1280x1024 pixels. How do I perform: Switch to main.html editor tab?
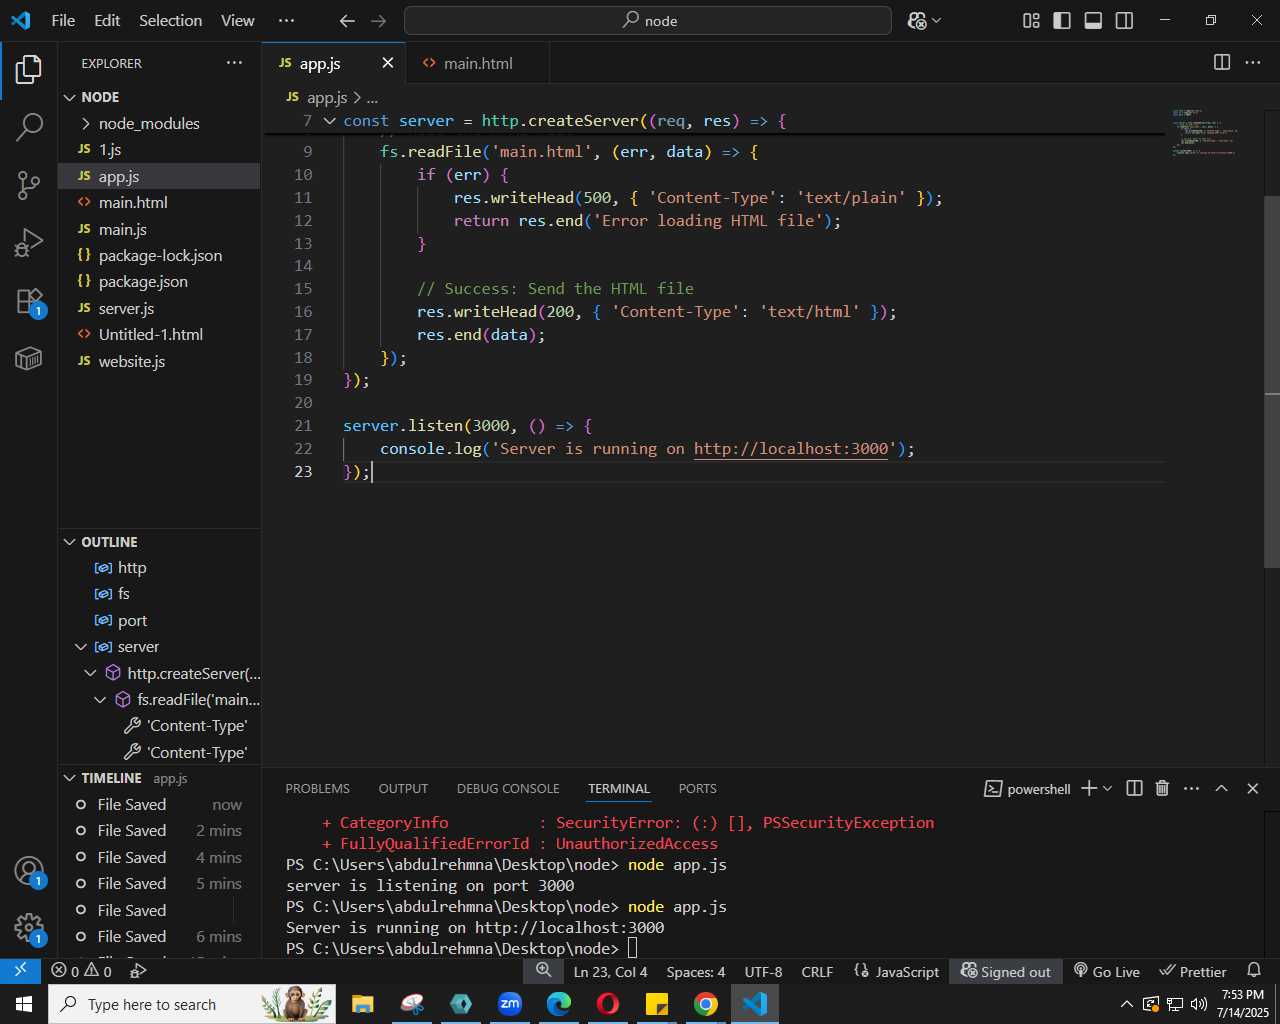pos(478,63)
